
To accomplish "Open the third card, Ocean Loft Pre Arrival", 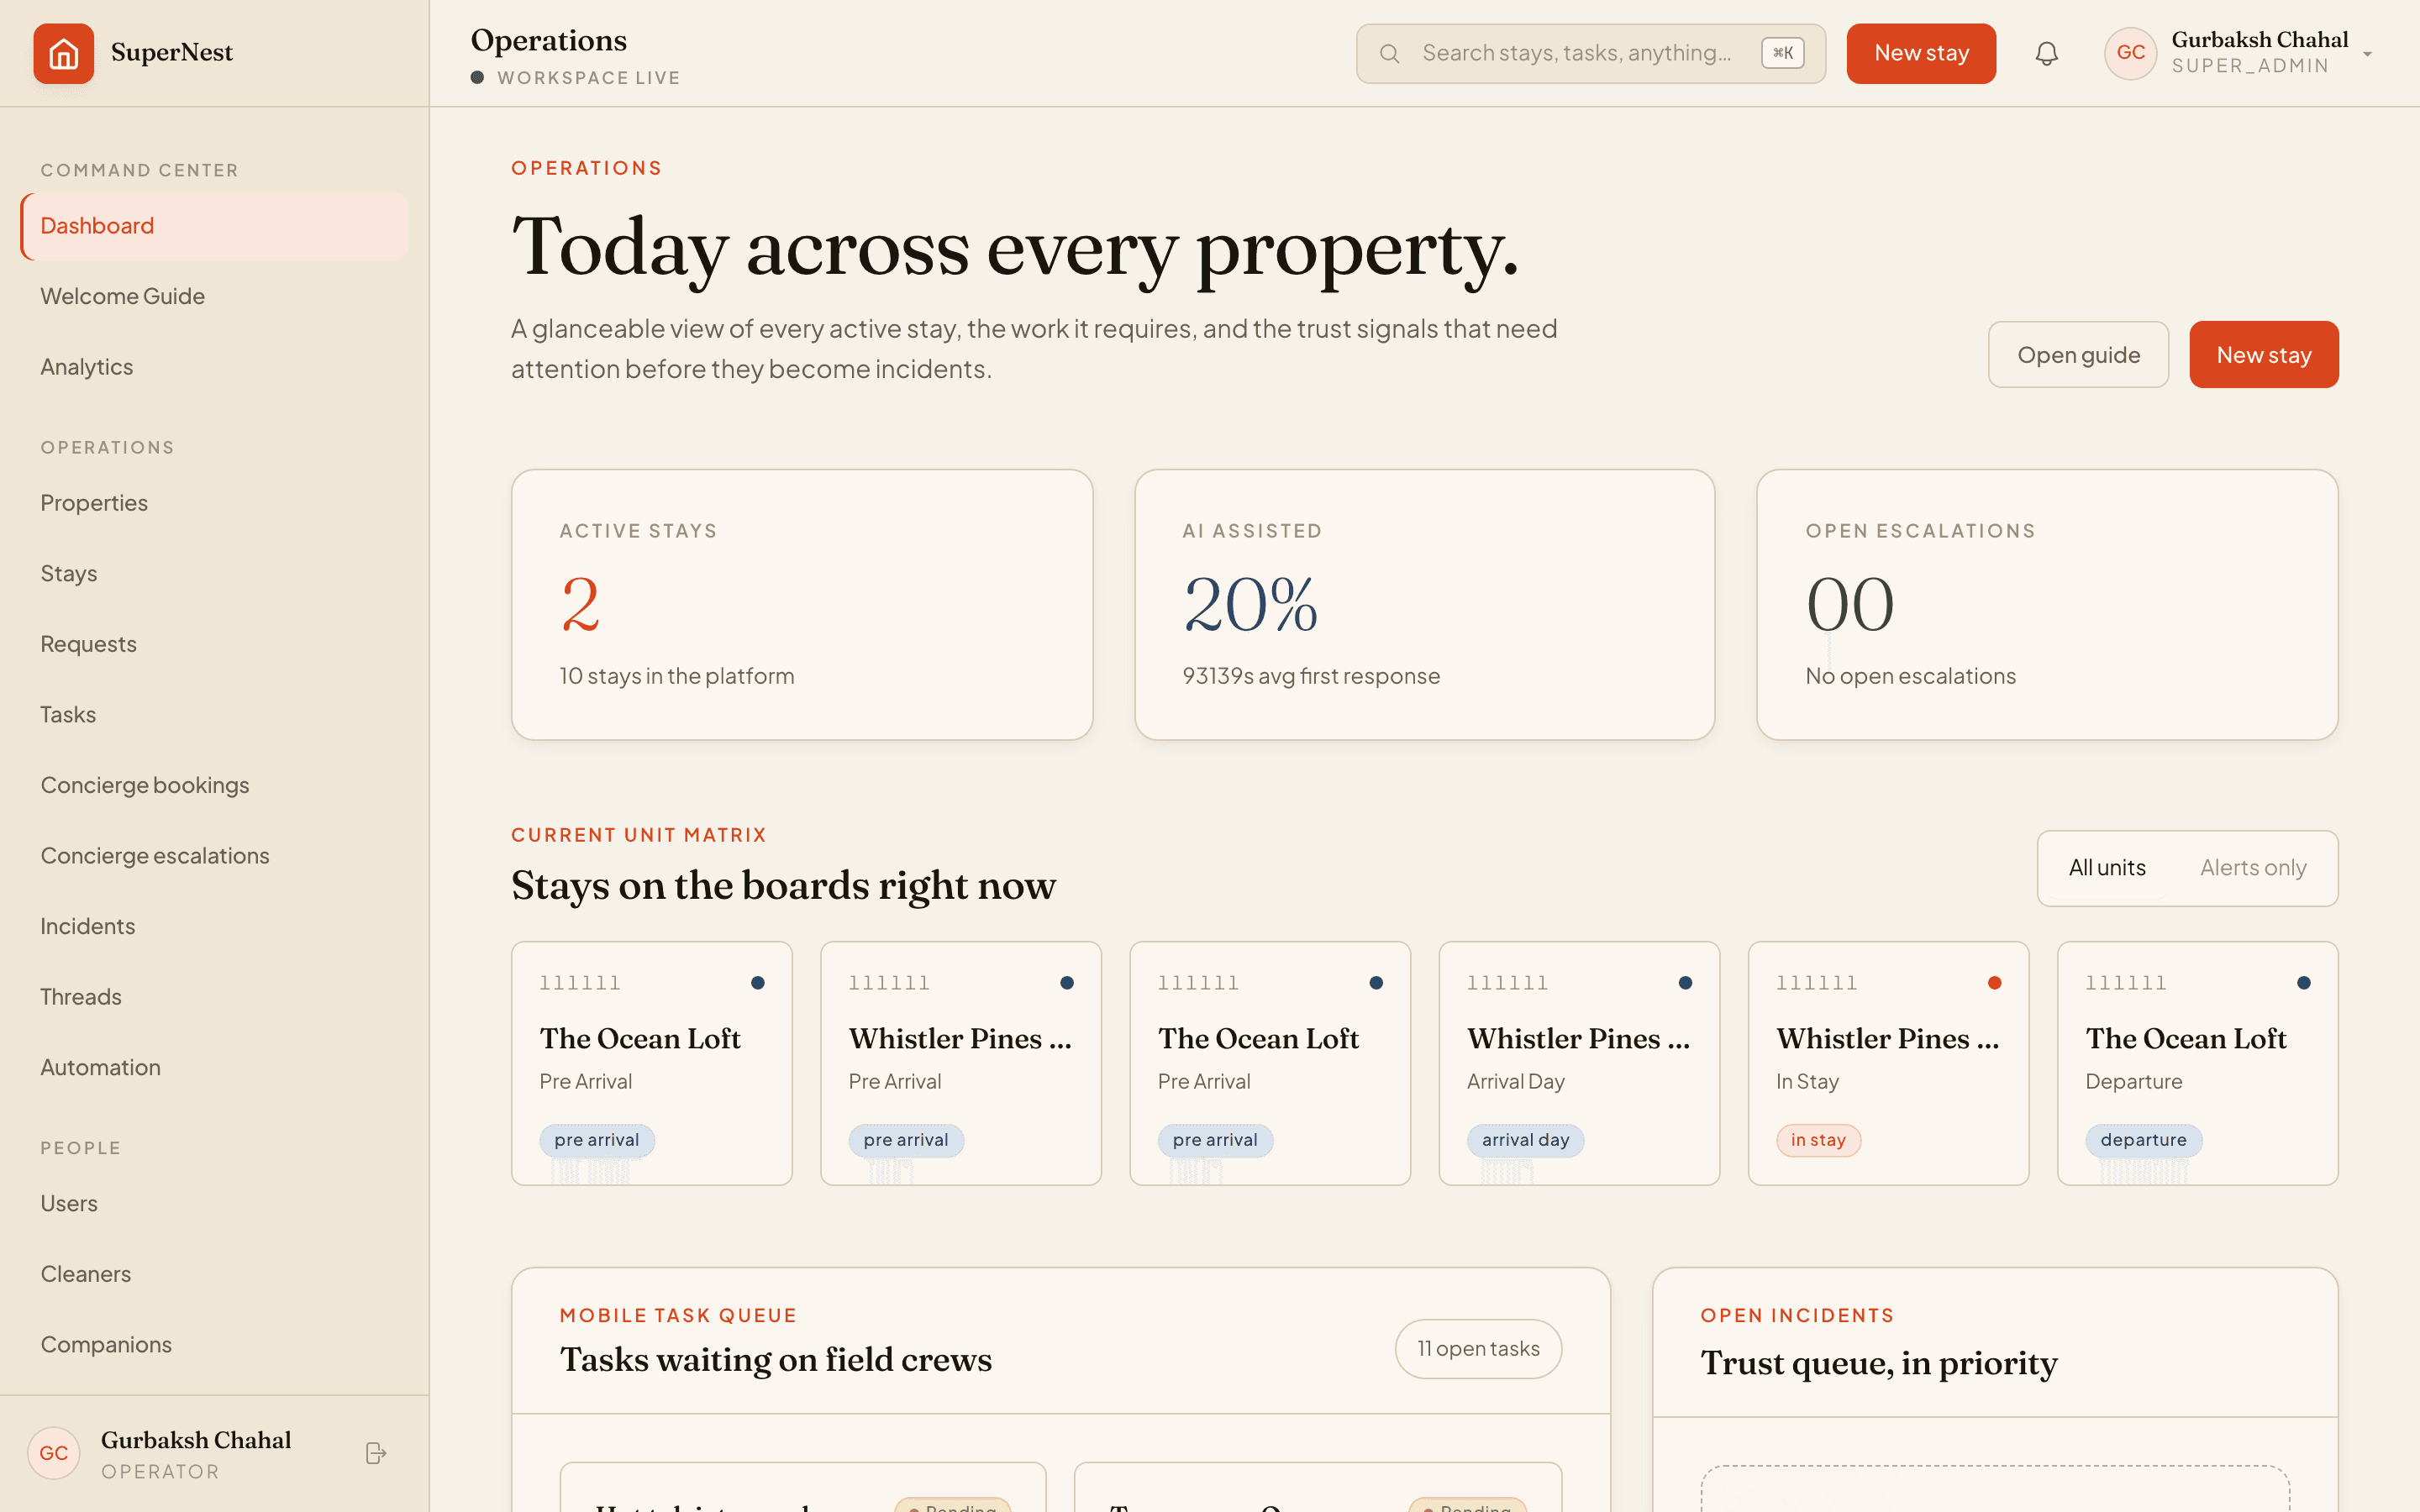I will (x=1270, y=1063).
